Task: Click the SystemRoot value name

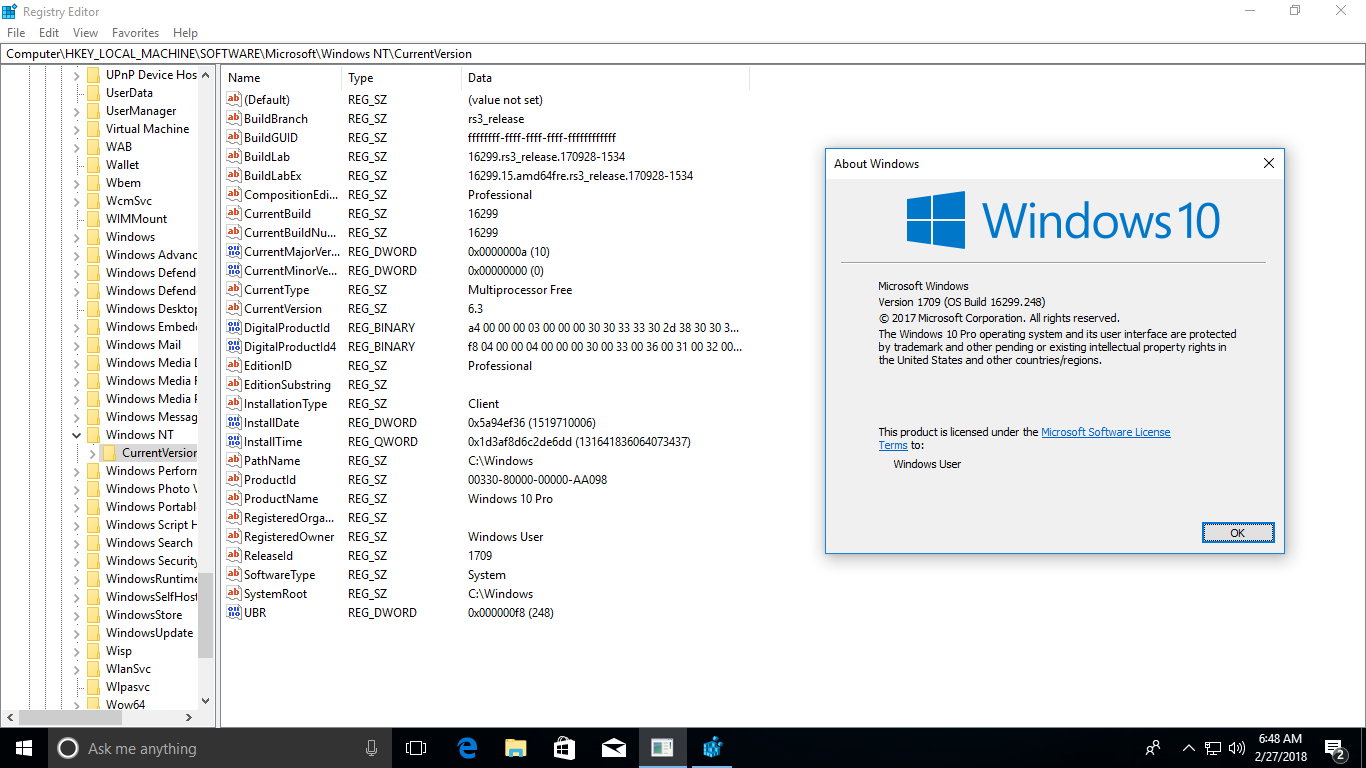Action: point(275,594)
